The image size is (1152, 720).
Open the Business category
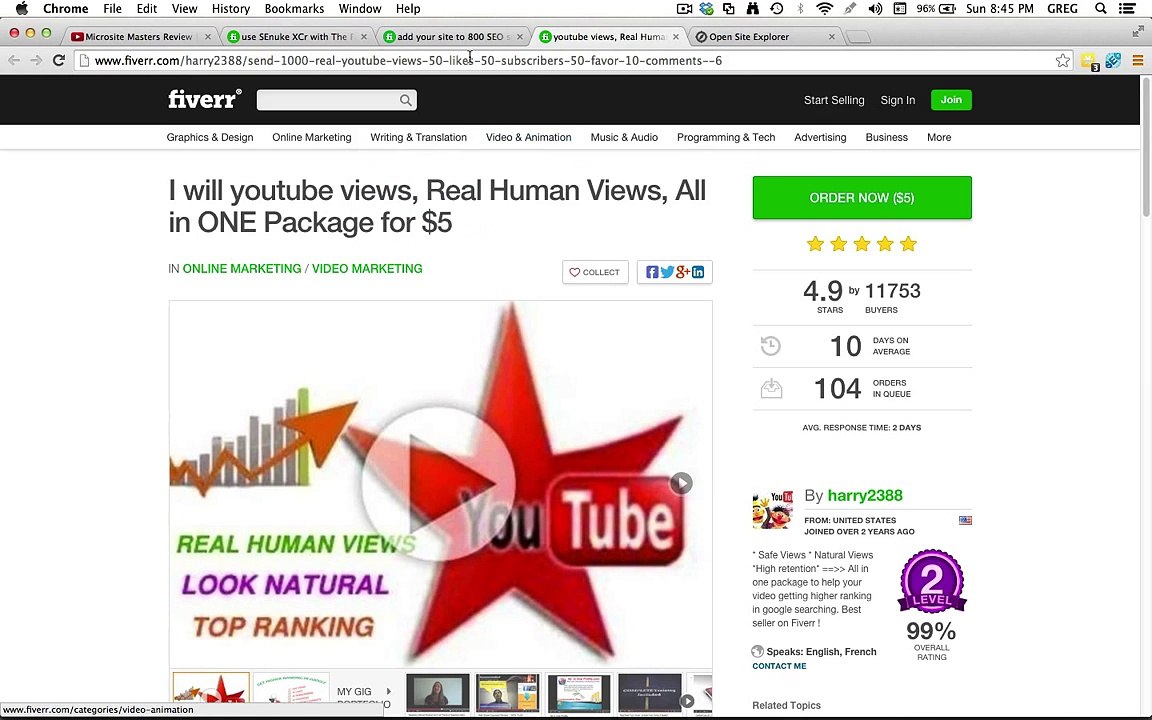pos(886,137)
